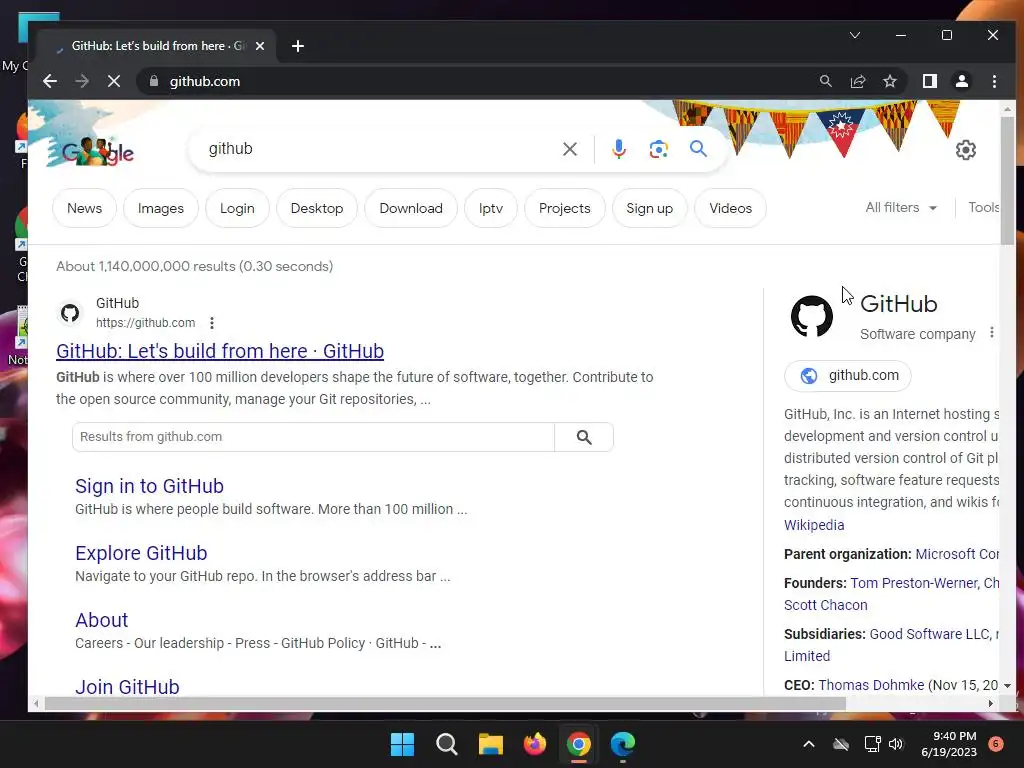Start voice search with microphone icon

point(618,149)
